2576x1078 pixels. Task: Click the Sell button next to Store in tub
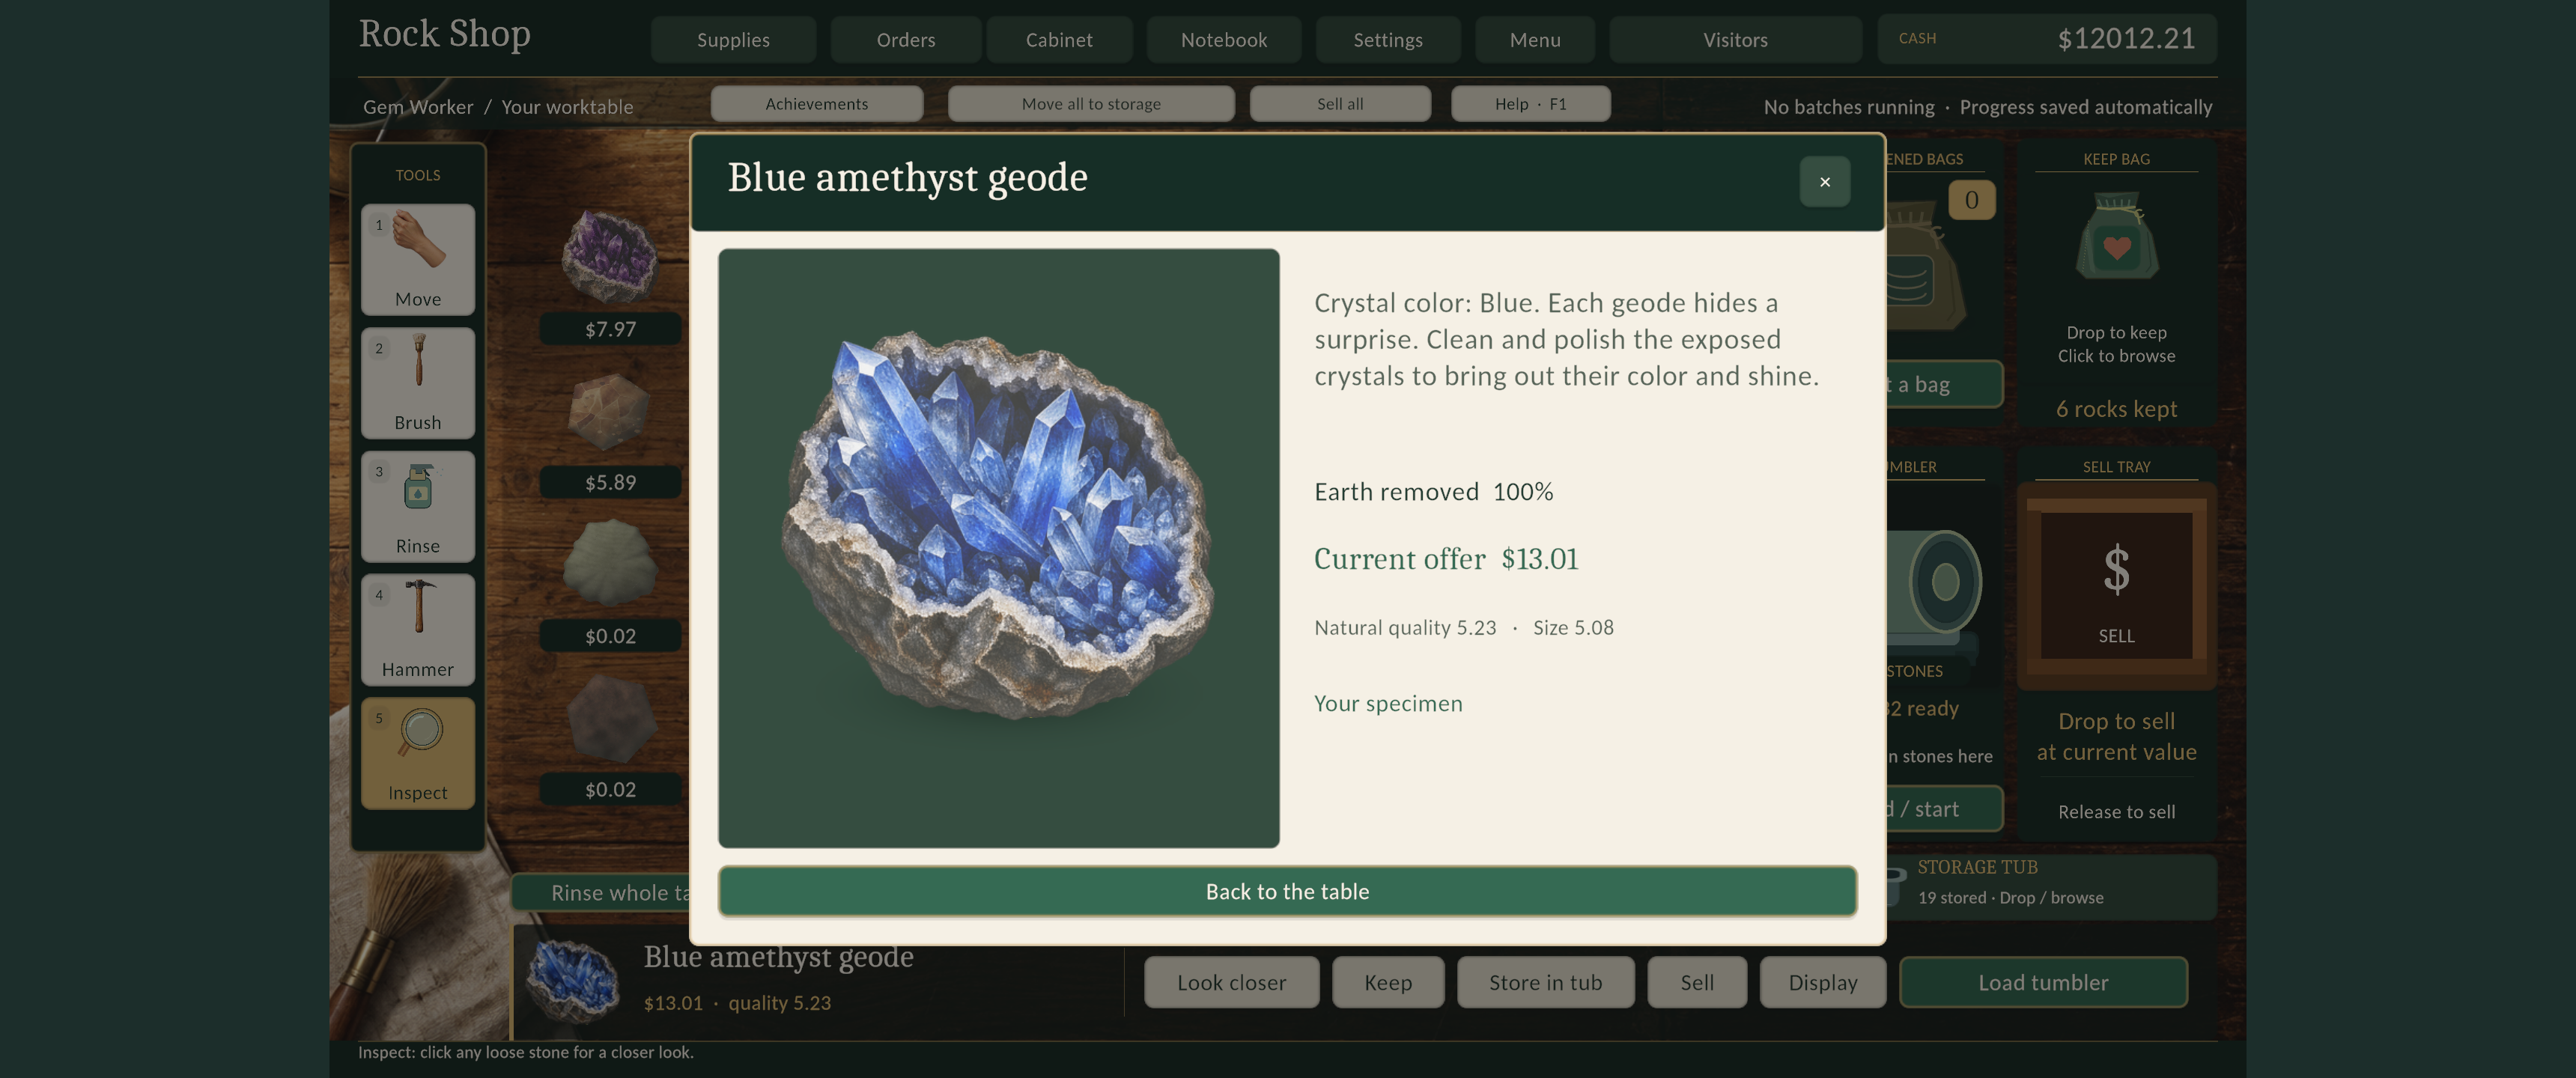click(1697, 982)
